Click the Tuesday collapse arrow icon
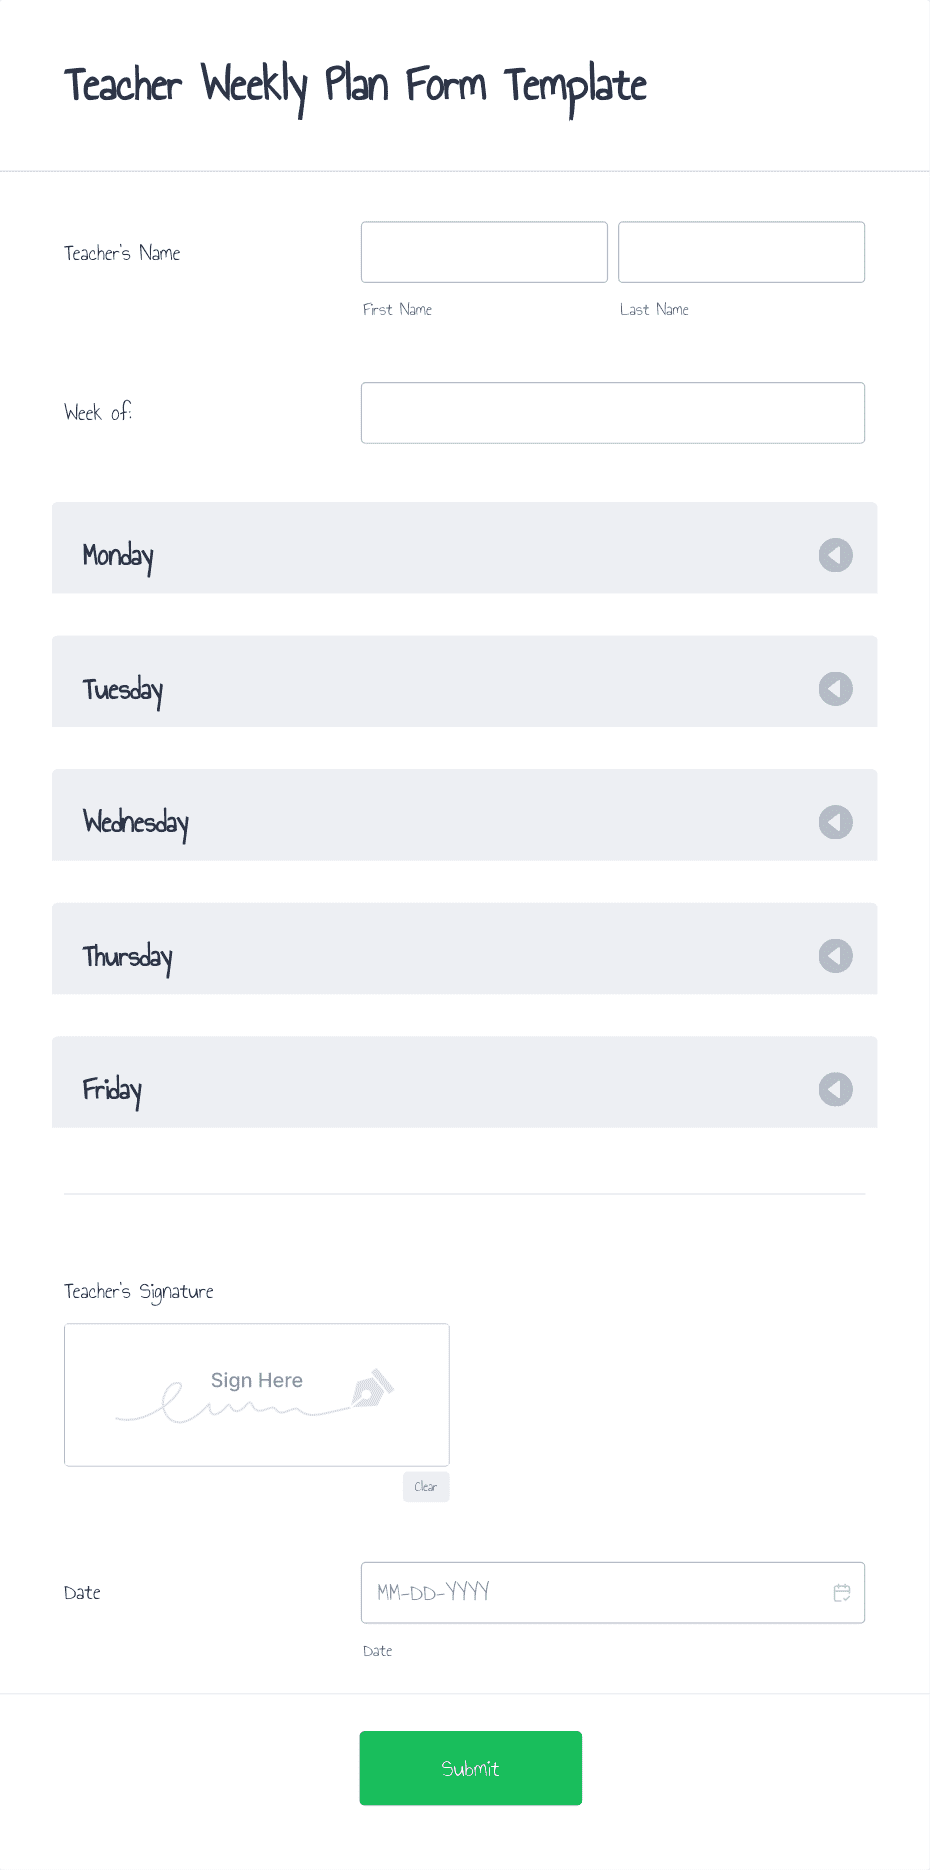The height and width of the screenshot is (1870, 930). 835,689
